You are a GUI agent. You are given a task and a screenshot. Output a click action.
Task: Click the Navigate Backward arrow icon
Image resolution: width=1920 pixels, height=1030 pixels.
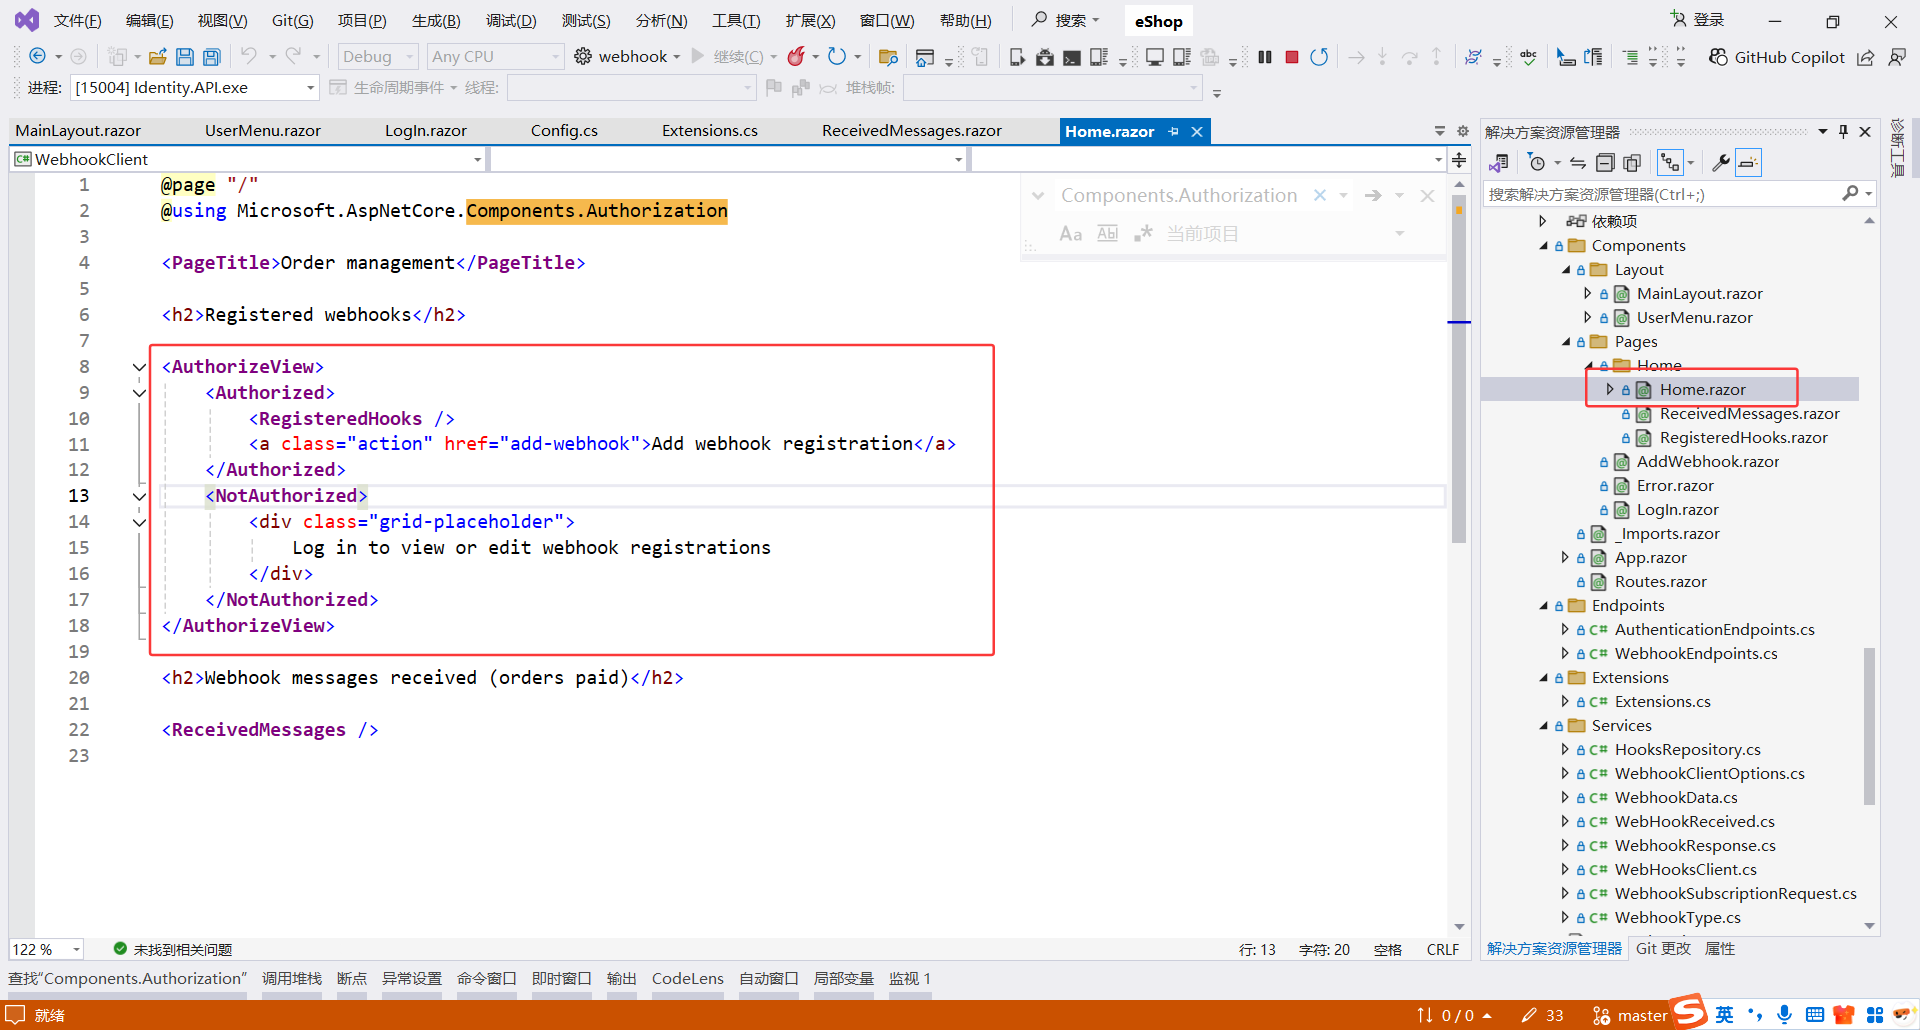click(38, 57)
